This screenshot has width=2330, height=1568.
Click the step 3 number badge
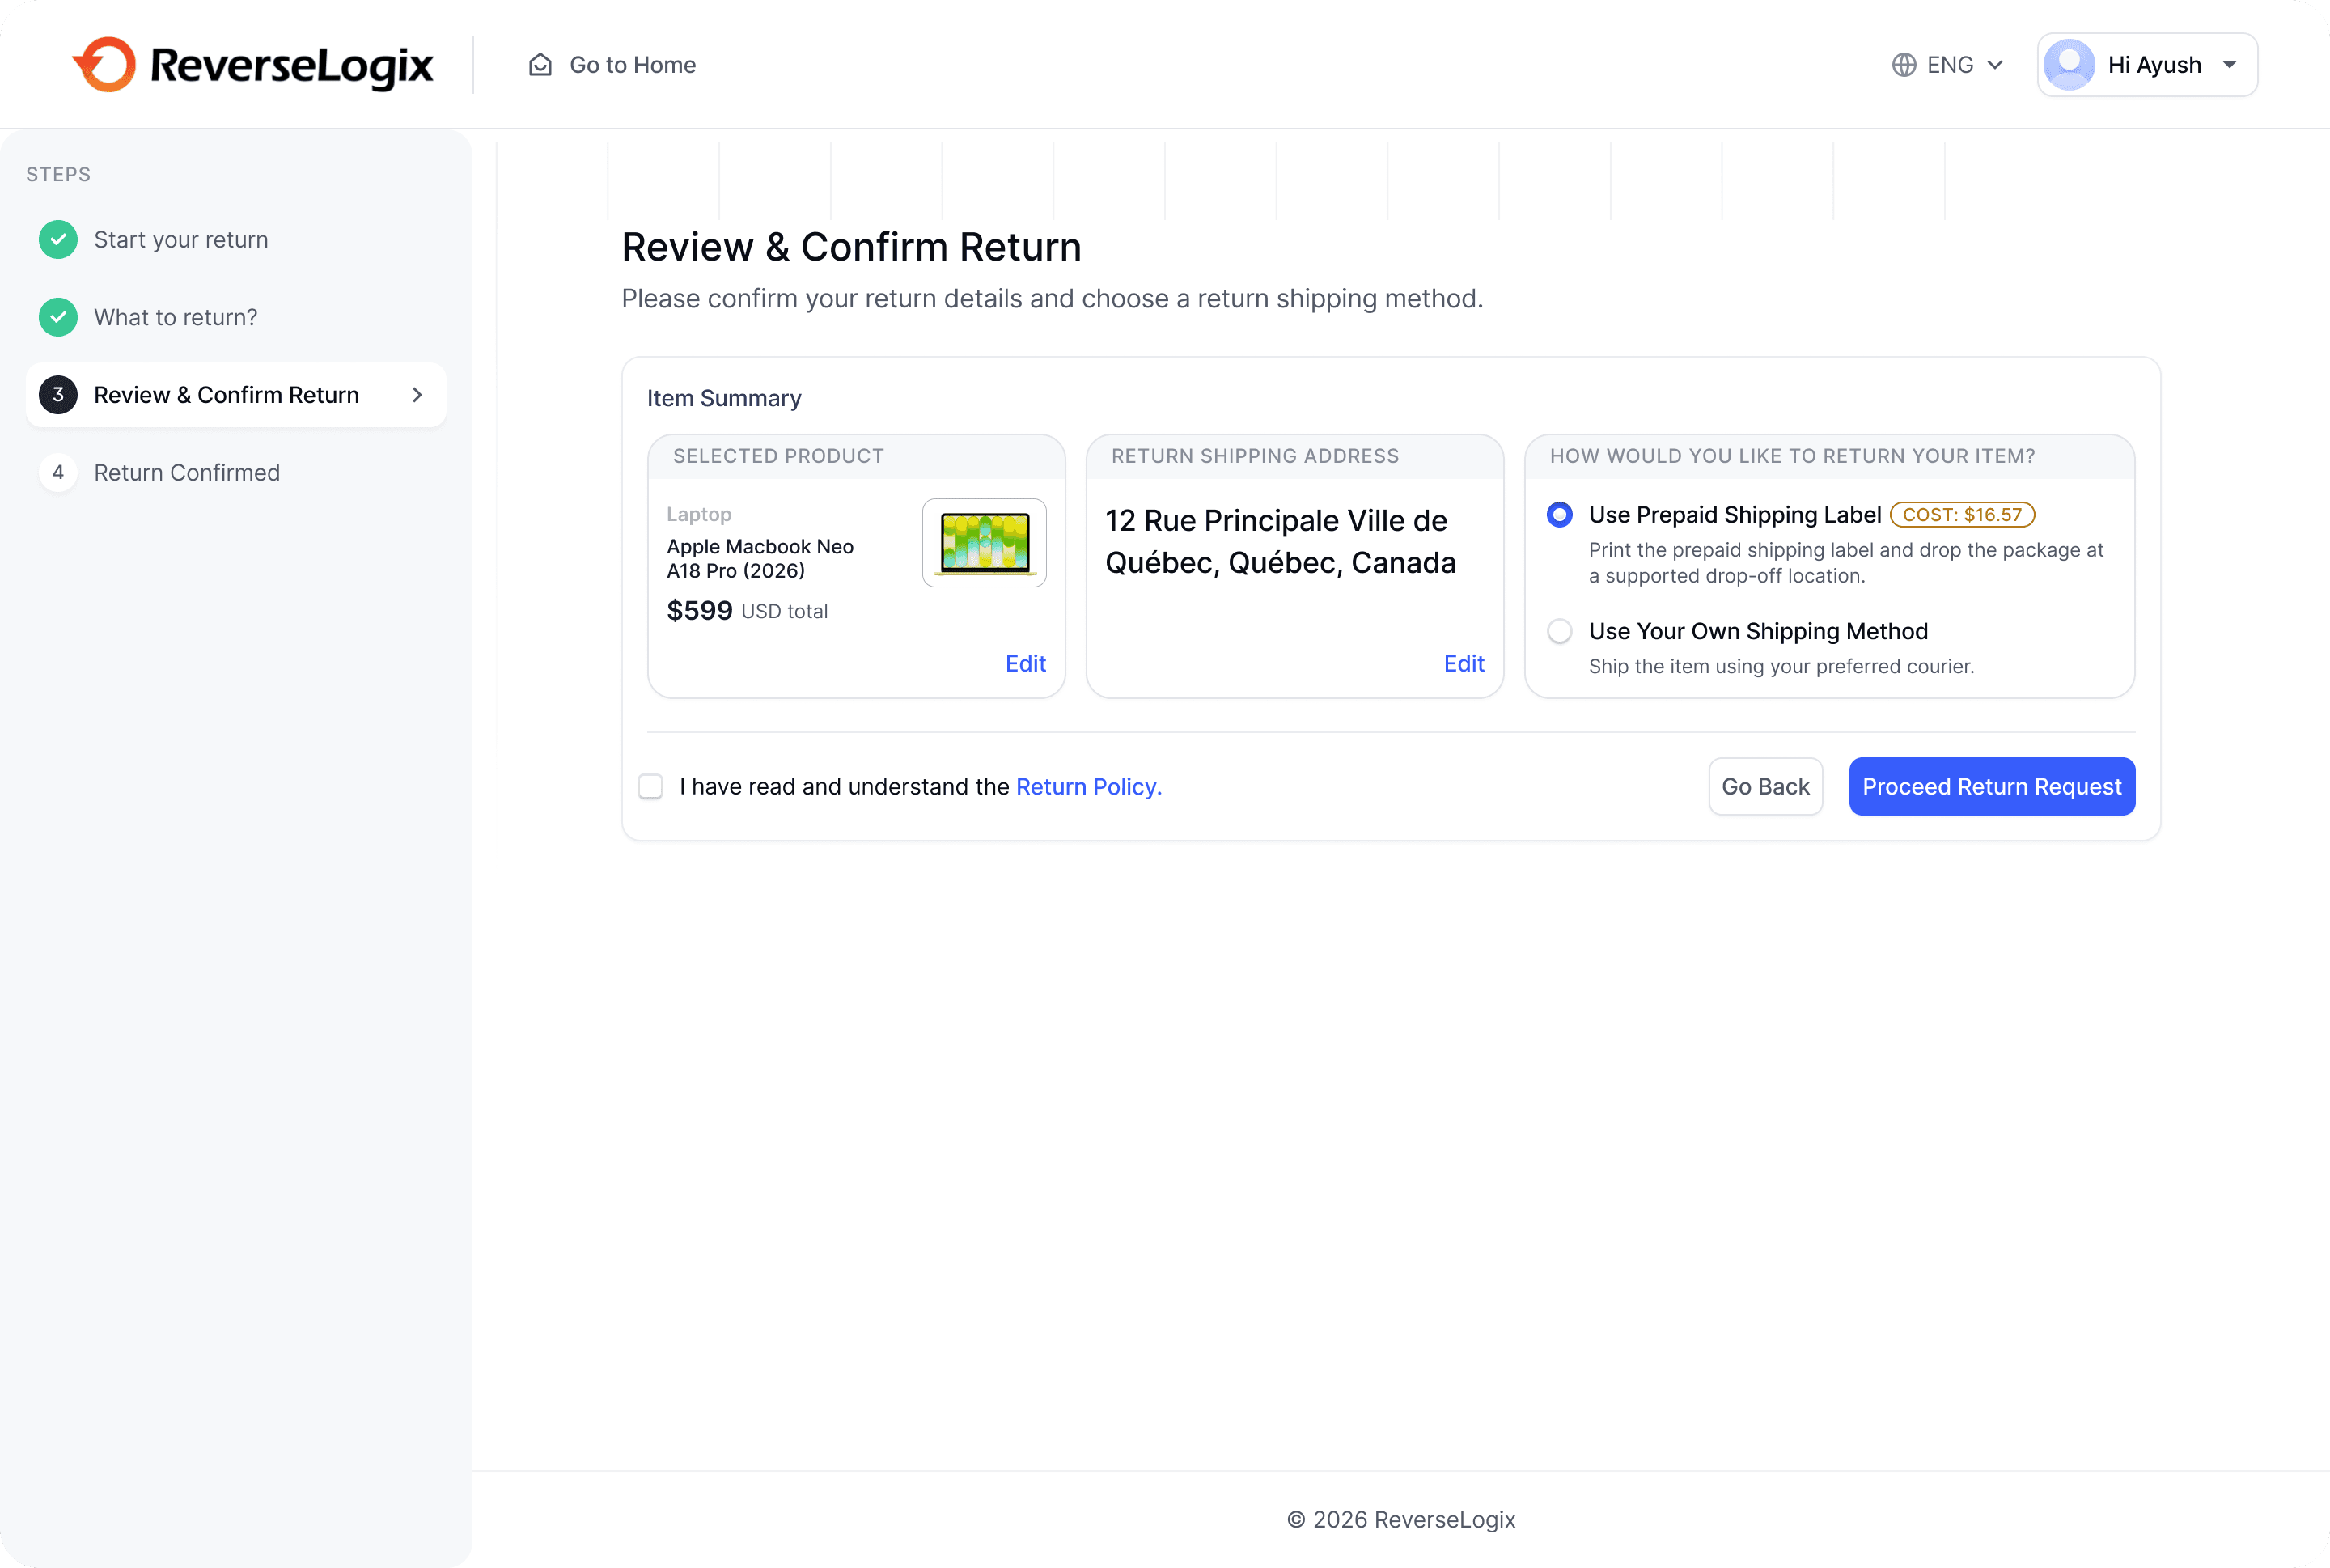[58, 395]
